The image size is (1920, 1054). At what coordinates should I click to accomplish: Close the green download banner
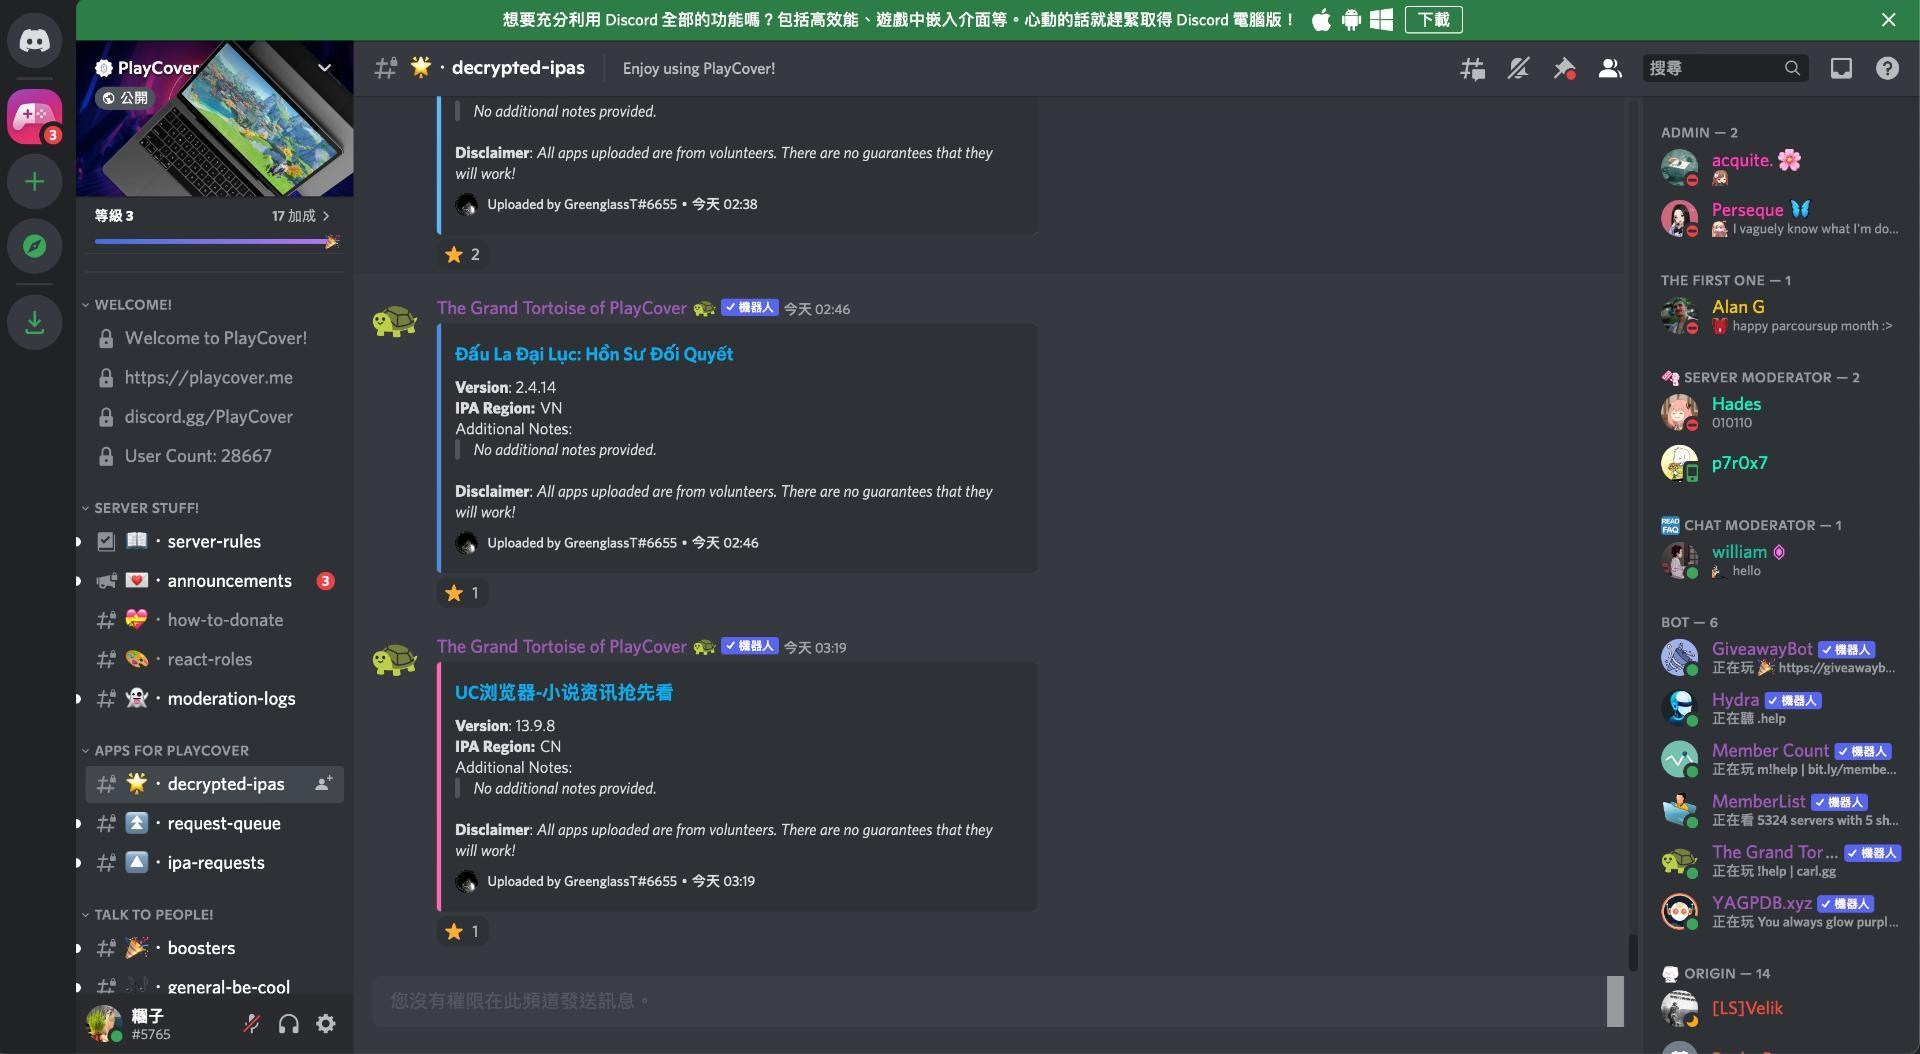[x=1888, y=19]
